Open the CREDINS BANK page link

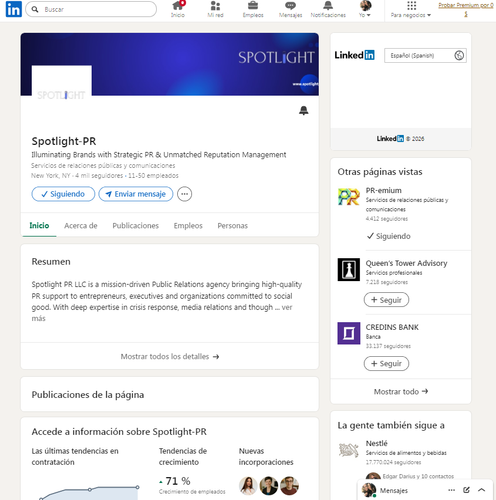[392, 327]
